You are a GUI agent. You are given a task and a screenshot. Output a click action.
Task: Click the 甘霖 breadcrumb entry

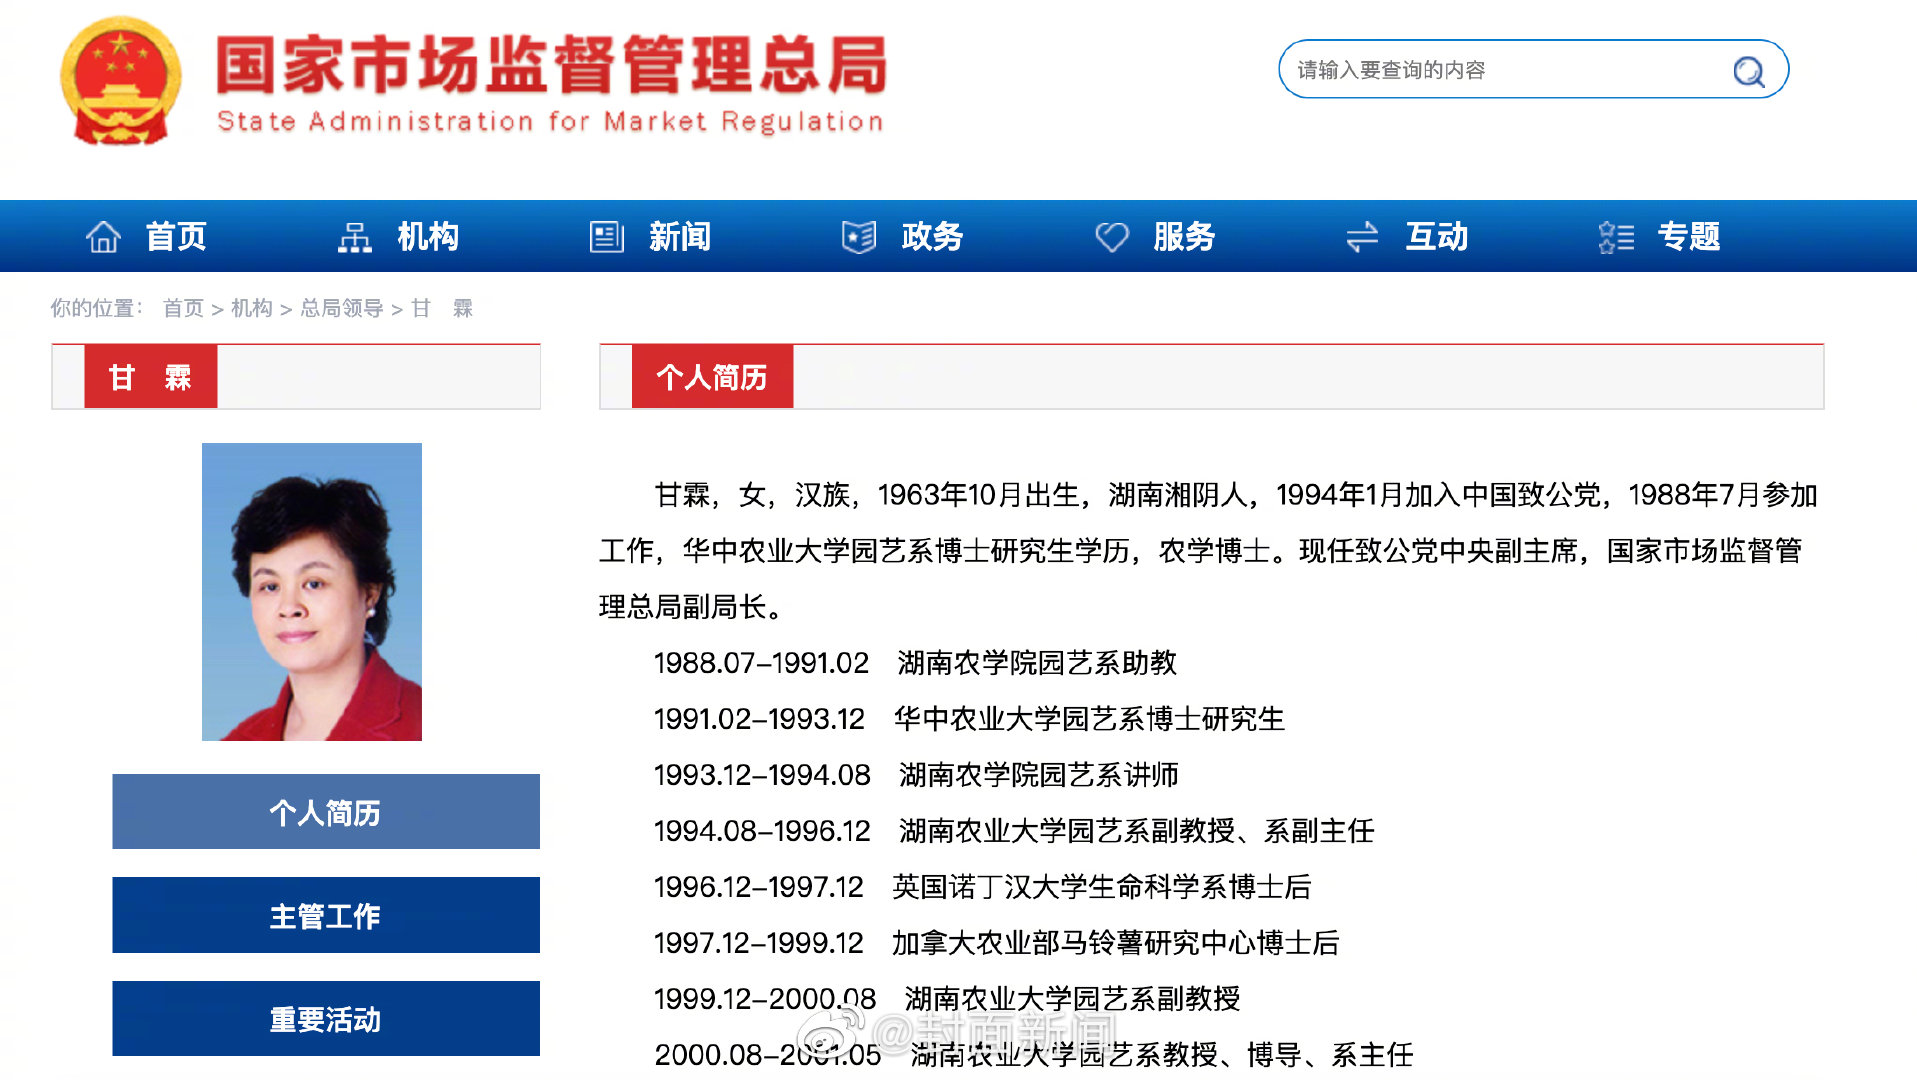(442, 308)
